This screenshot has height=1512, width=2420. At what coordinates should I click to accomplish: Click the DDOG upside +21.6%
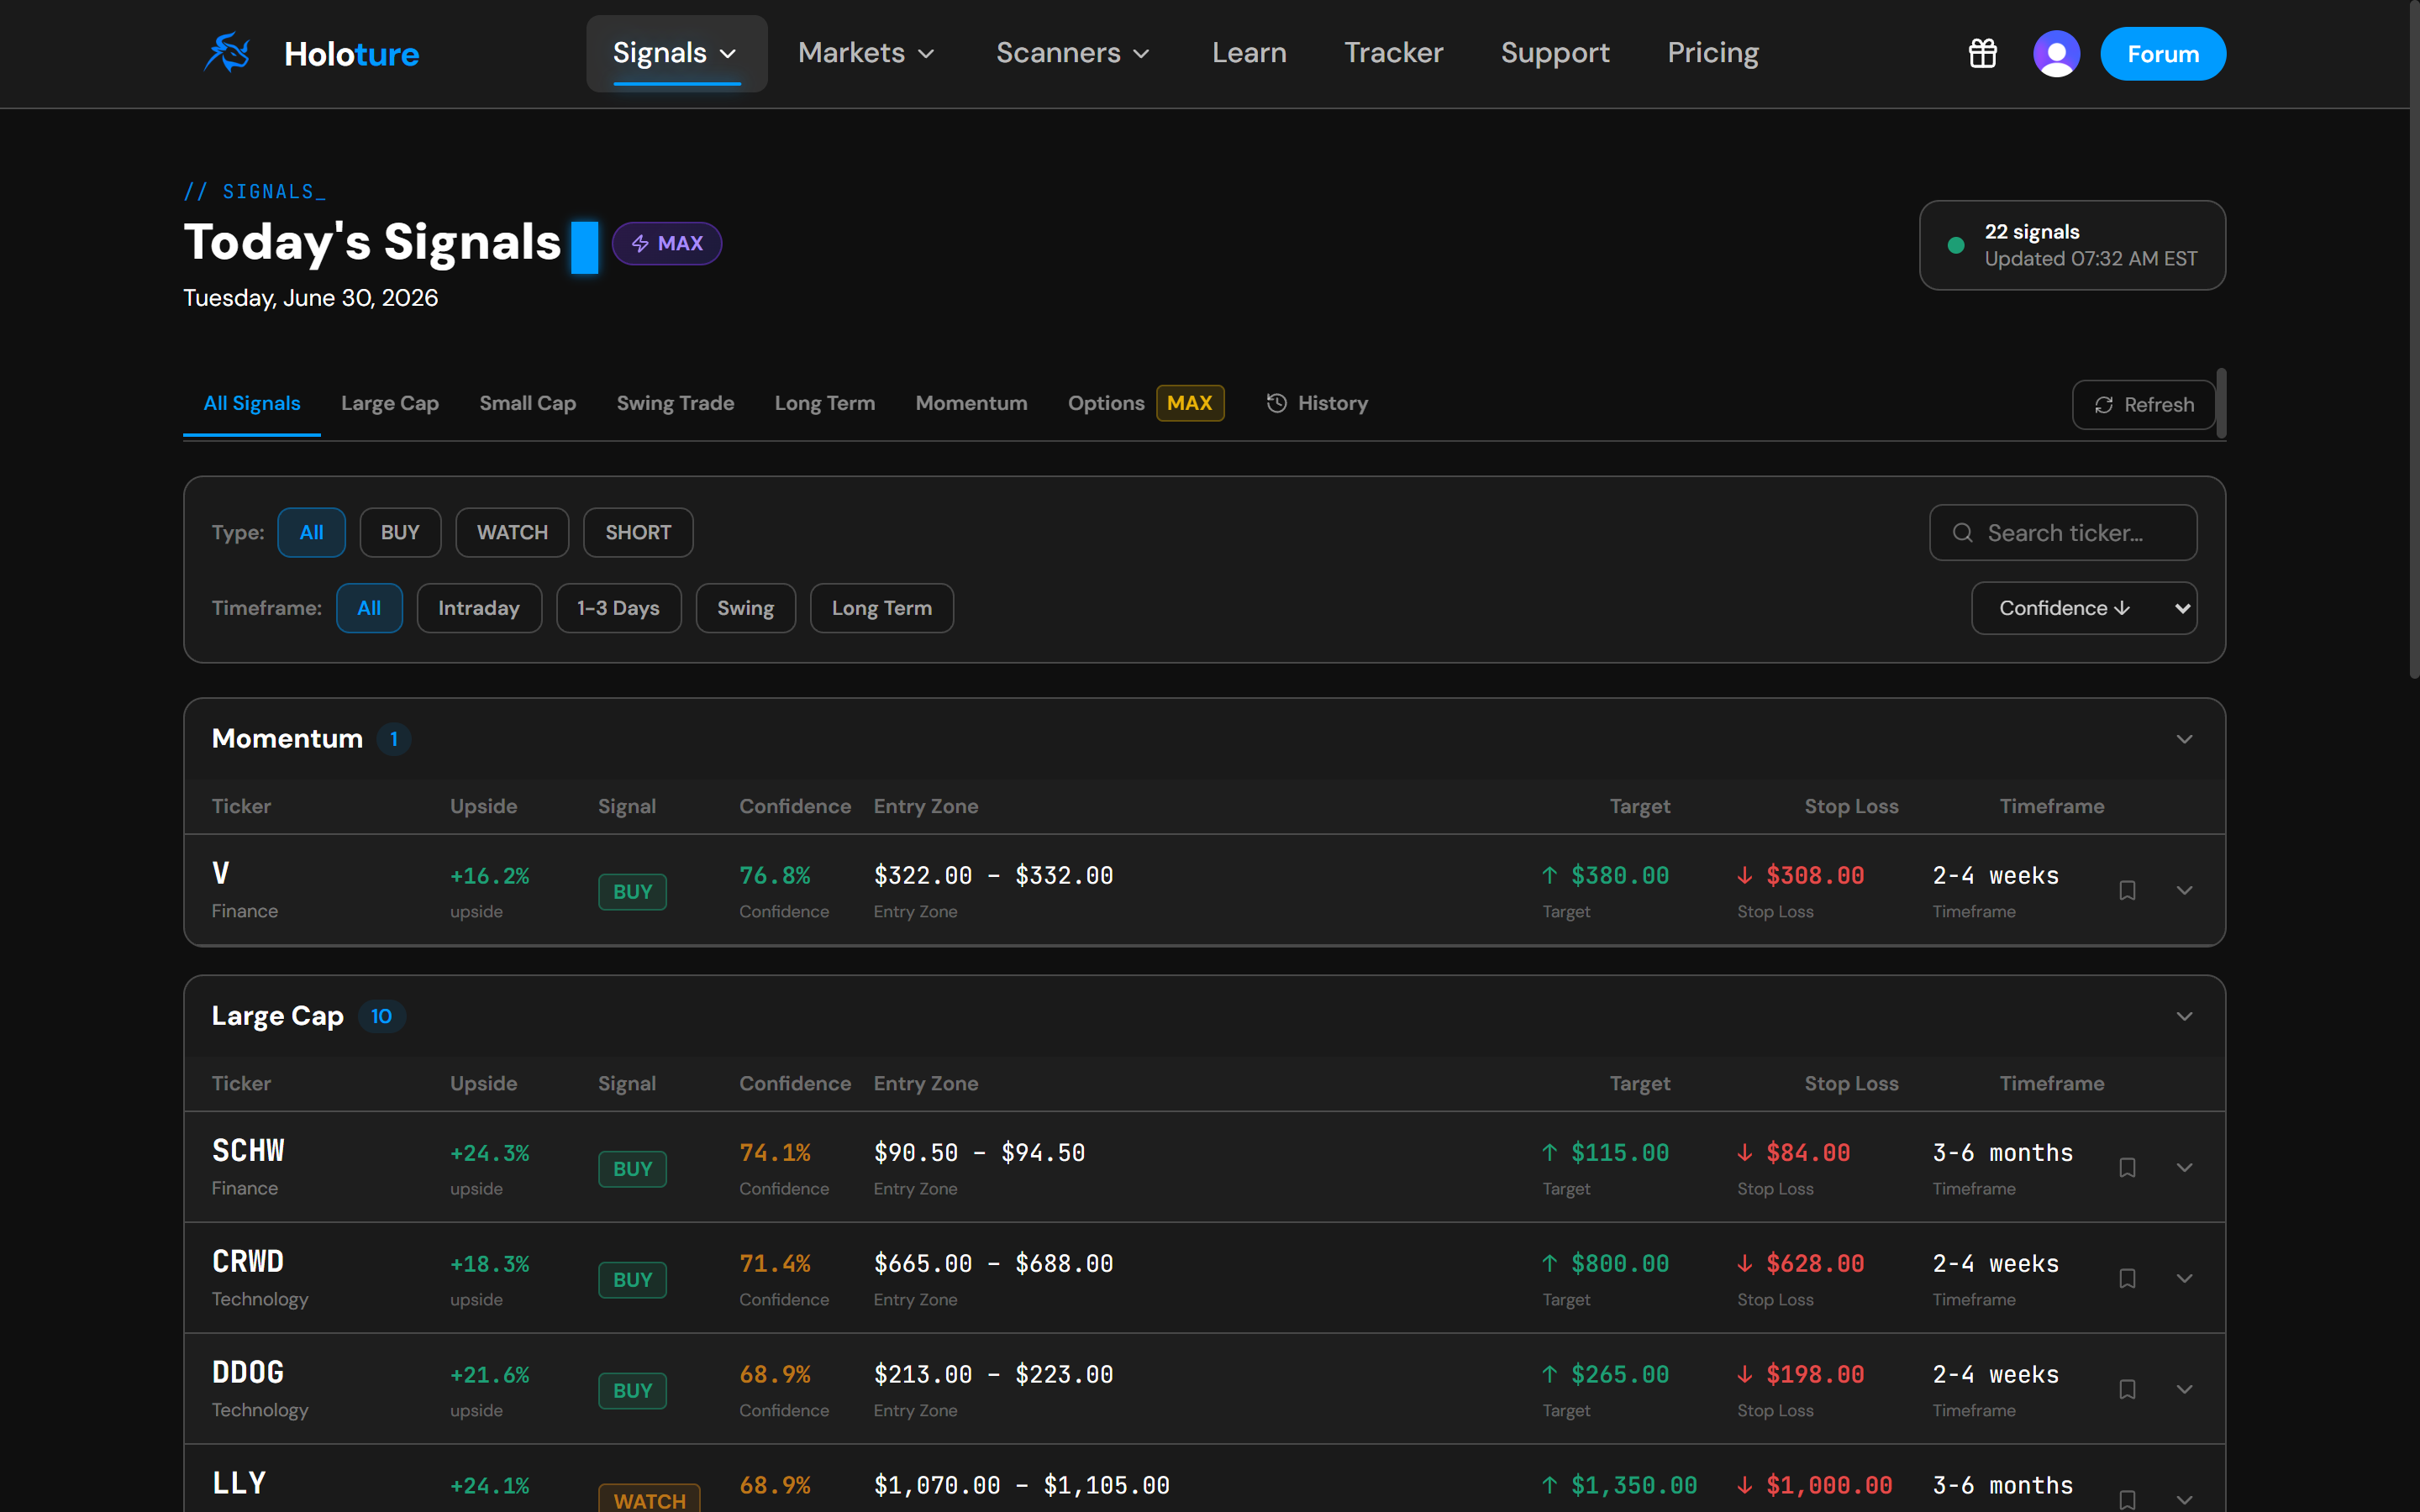coord(490,1375)
